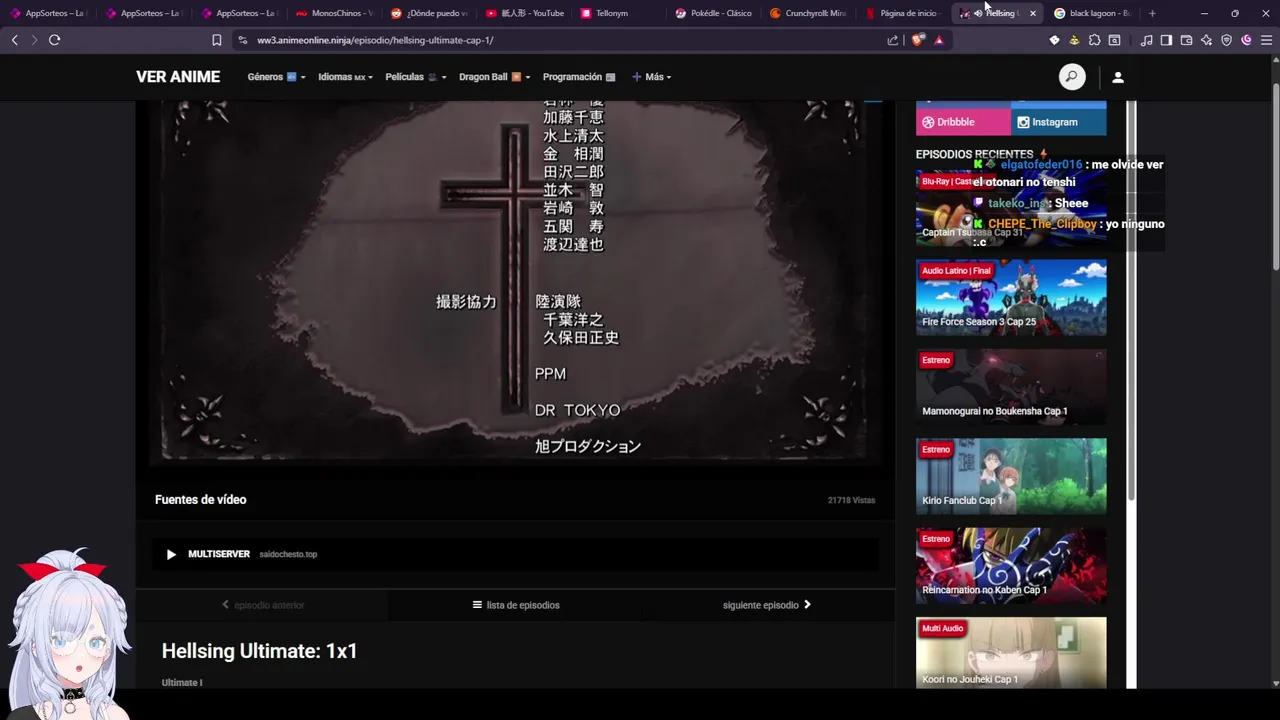Open Reincarnation no Kaben Cap 1 thumbnail

click(1011, 565)
